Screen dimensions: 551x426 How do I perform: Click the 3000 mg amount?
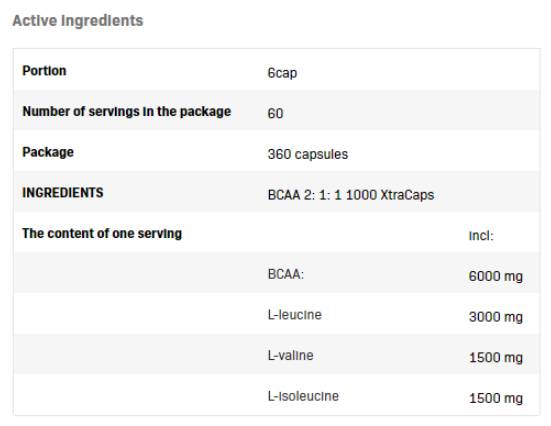coord(495,317)
